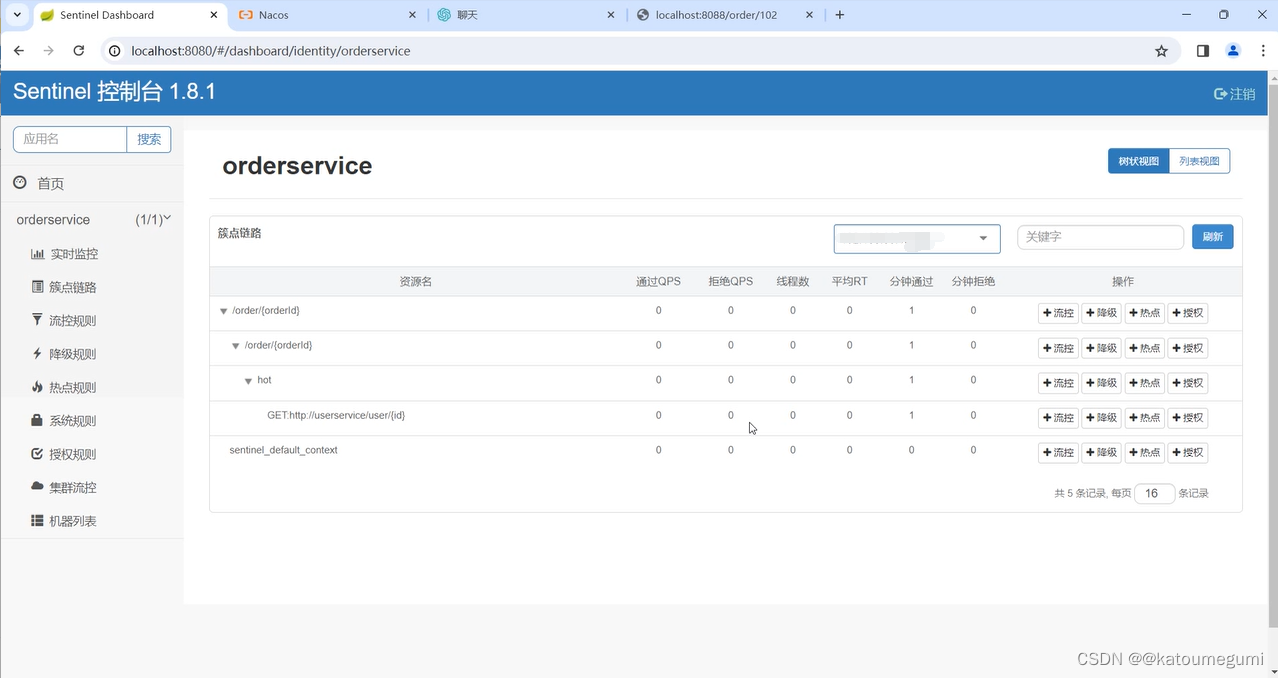Switch to 列表视图 list view
1278x678 pixels.
(1199, 161)
